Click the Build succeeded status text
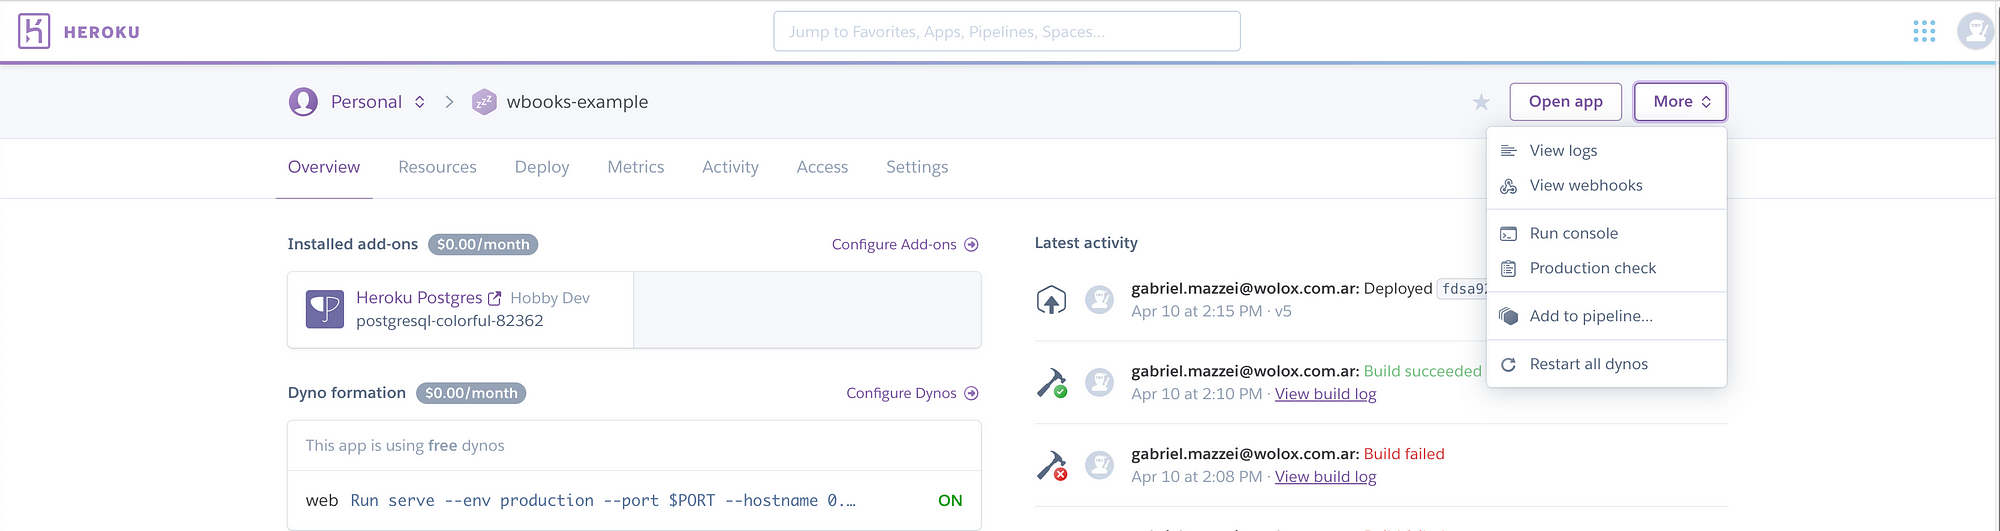This screenshot has width=2000, height=531. [x=1423, y=371]
